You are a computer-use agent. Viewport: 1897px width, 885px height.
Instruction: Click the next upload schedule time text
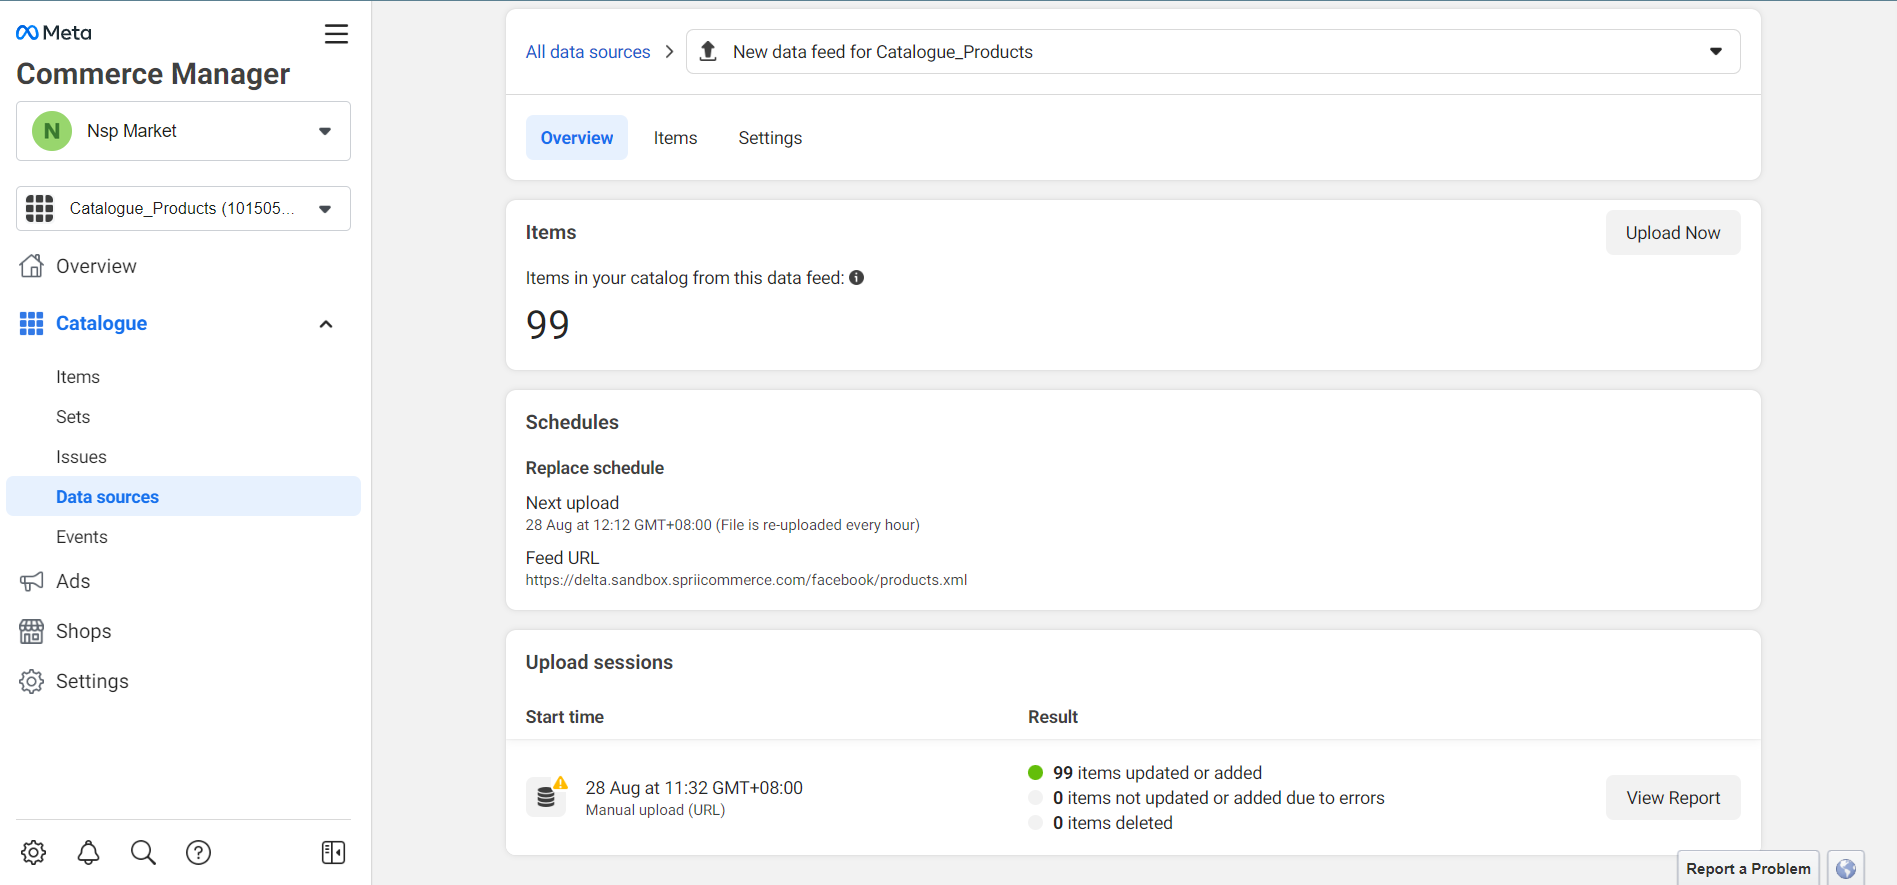tap(723, 525)
